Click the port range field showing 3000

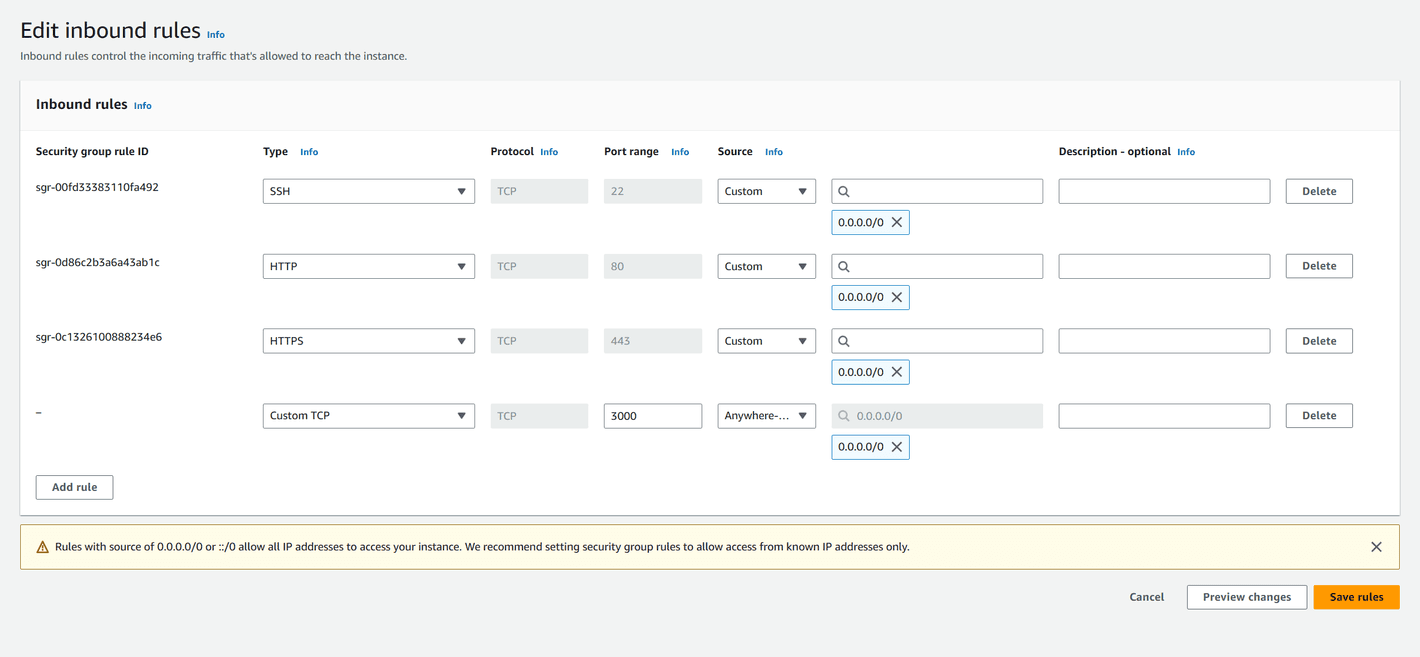652,416
